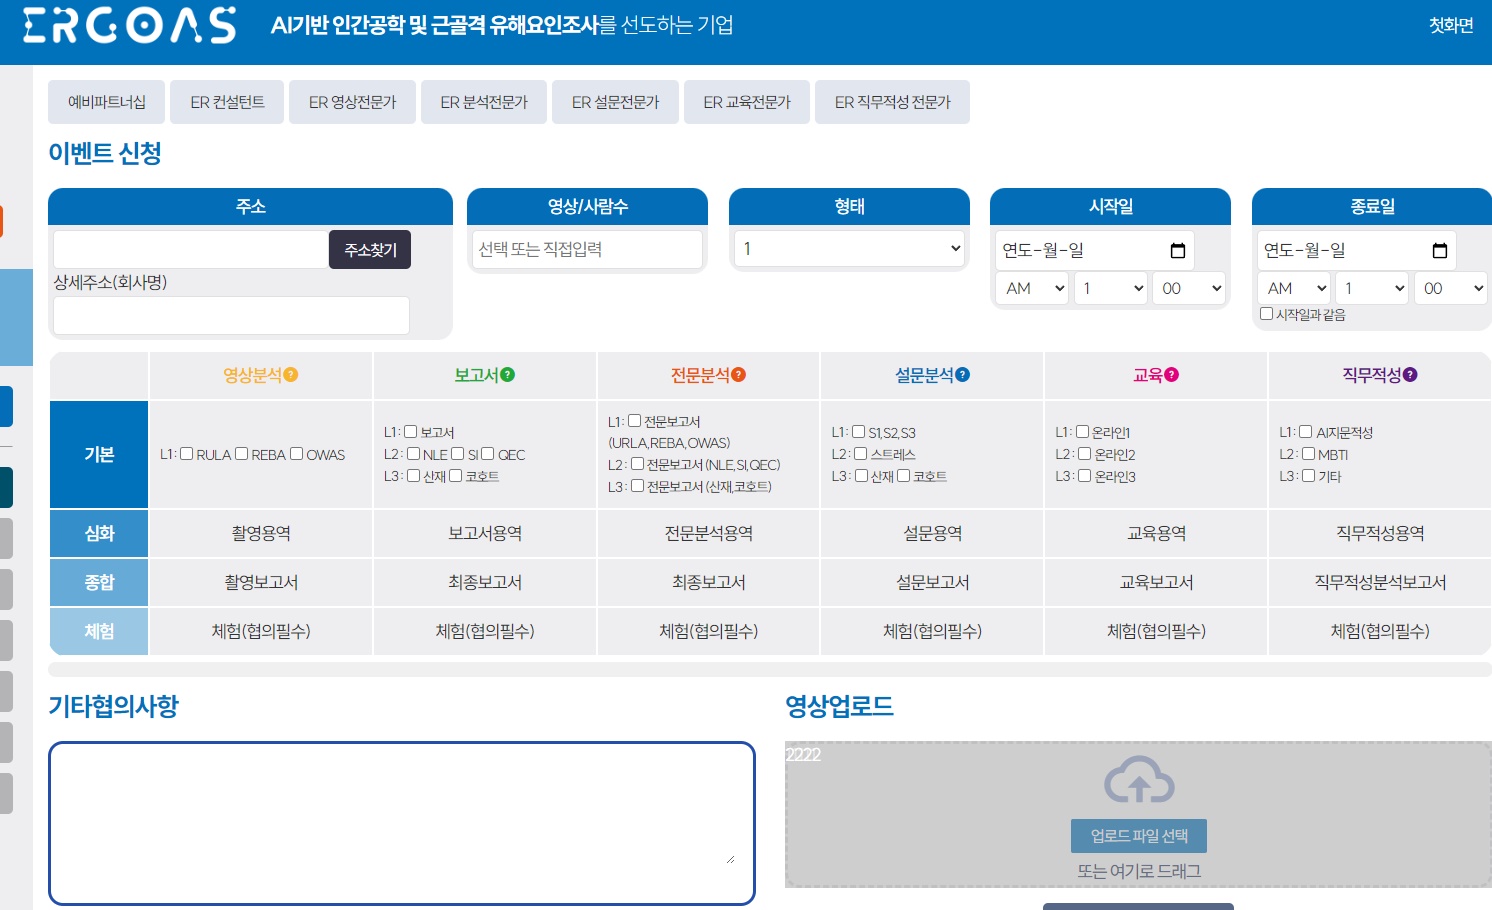The image size is (1492, 910).
Task: Click the blue help icon beside 설문분석
Action: point(963,375)
